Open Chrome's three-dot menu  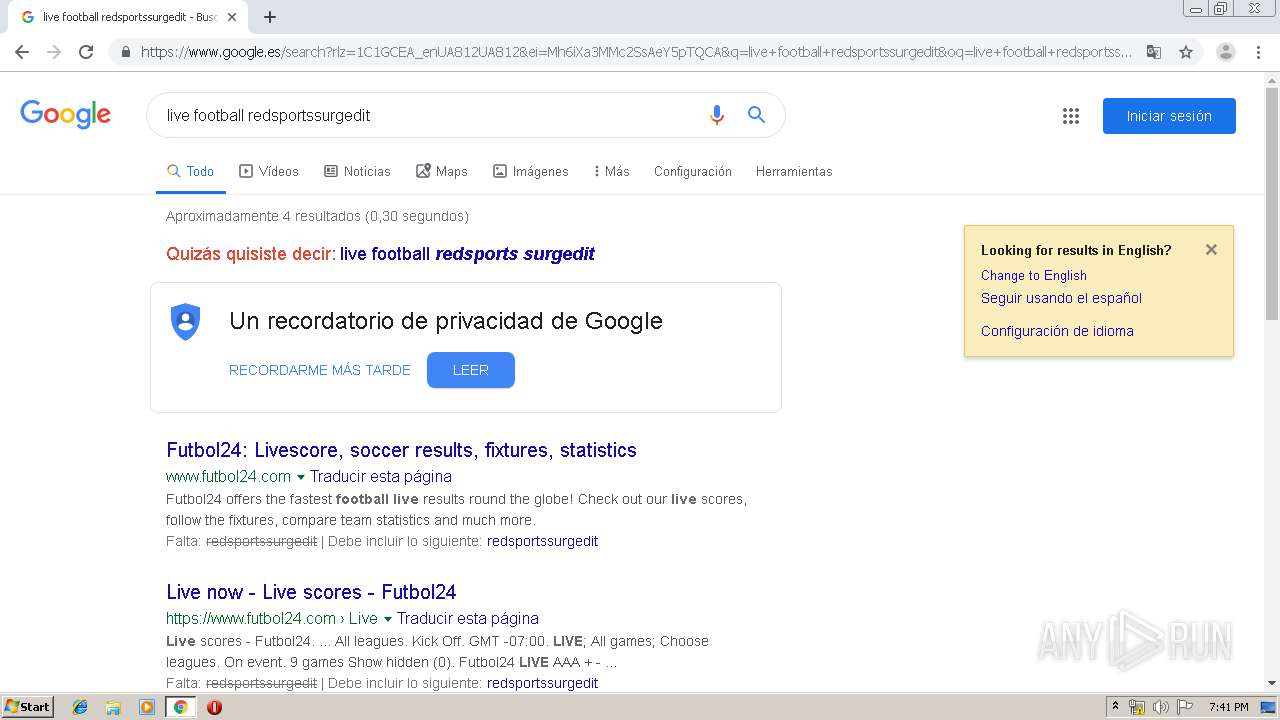coord(1258,52)
